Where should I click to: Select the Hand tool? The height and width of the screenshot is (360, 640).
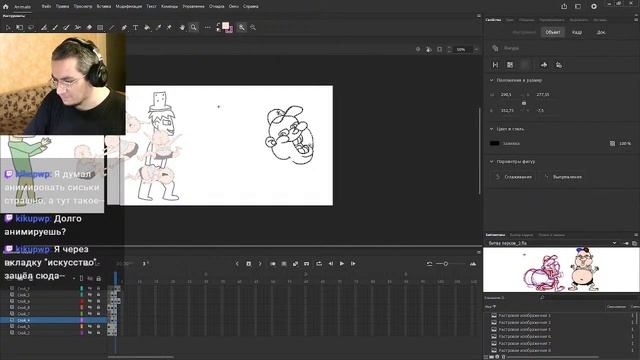pyautogui.click(x=182, y=27)
